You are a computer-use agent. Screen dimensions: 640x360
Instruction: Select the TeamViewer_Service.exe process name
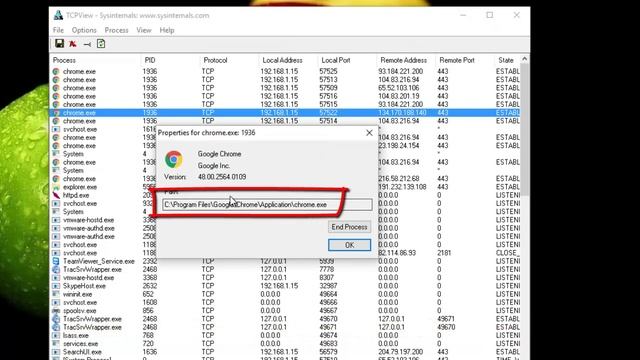pyautogui.click(x=99, y=261)
